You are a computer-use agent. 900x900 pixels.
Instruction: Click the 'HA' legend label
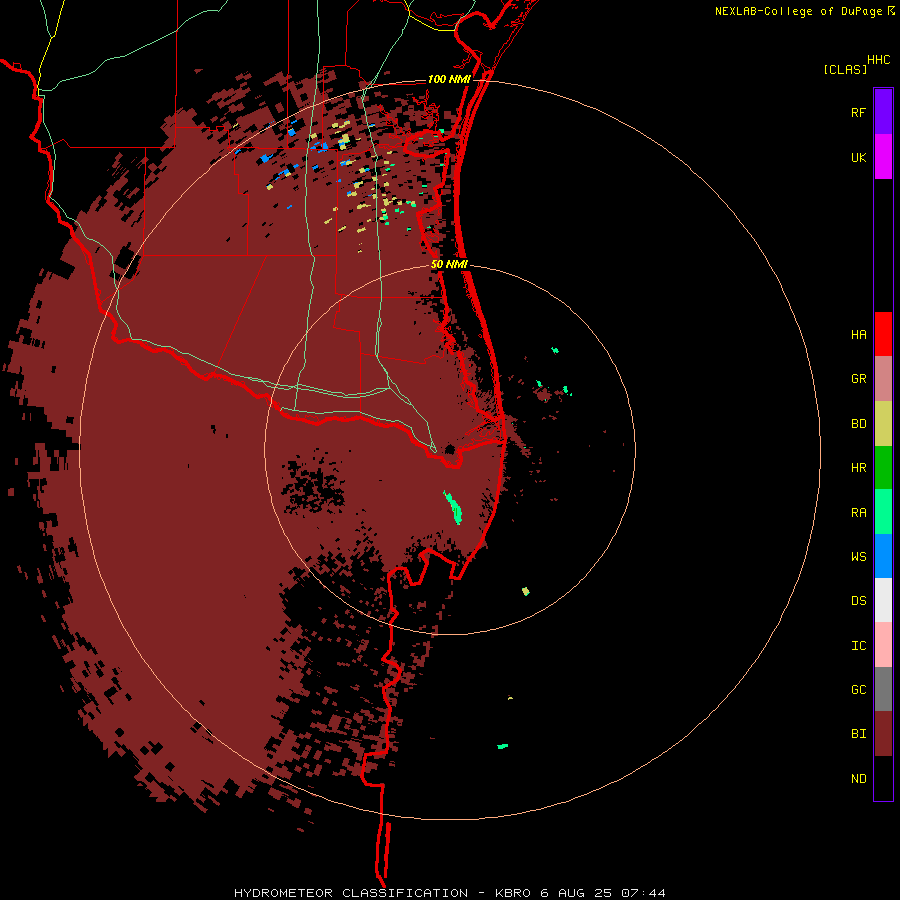[x=858, y=334]
